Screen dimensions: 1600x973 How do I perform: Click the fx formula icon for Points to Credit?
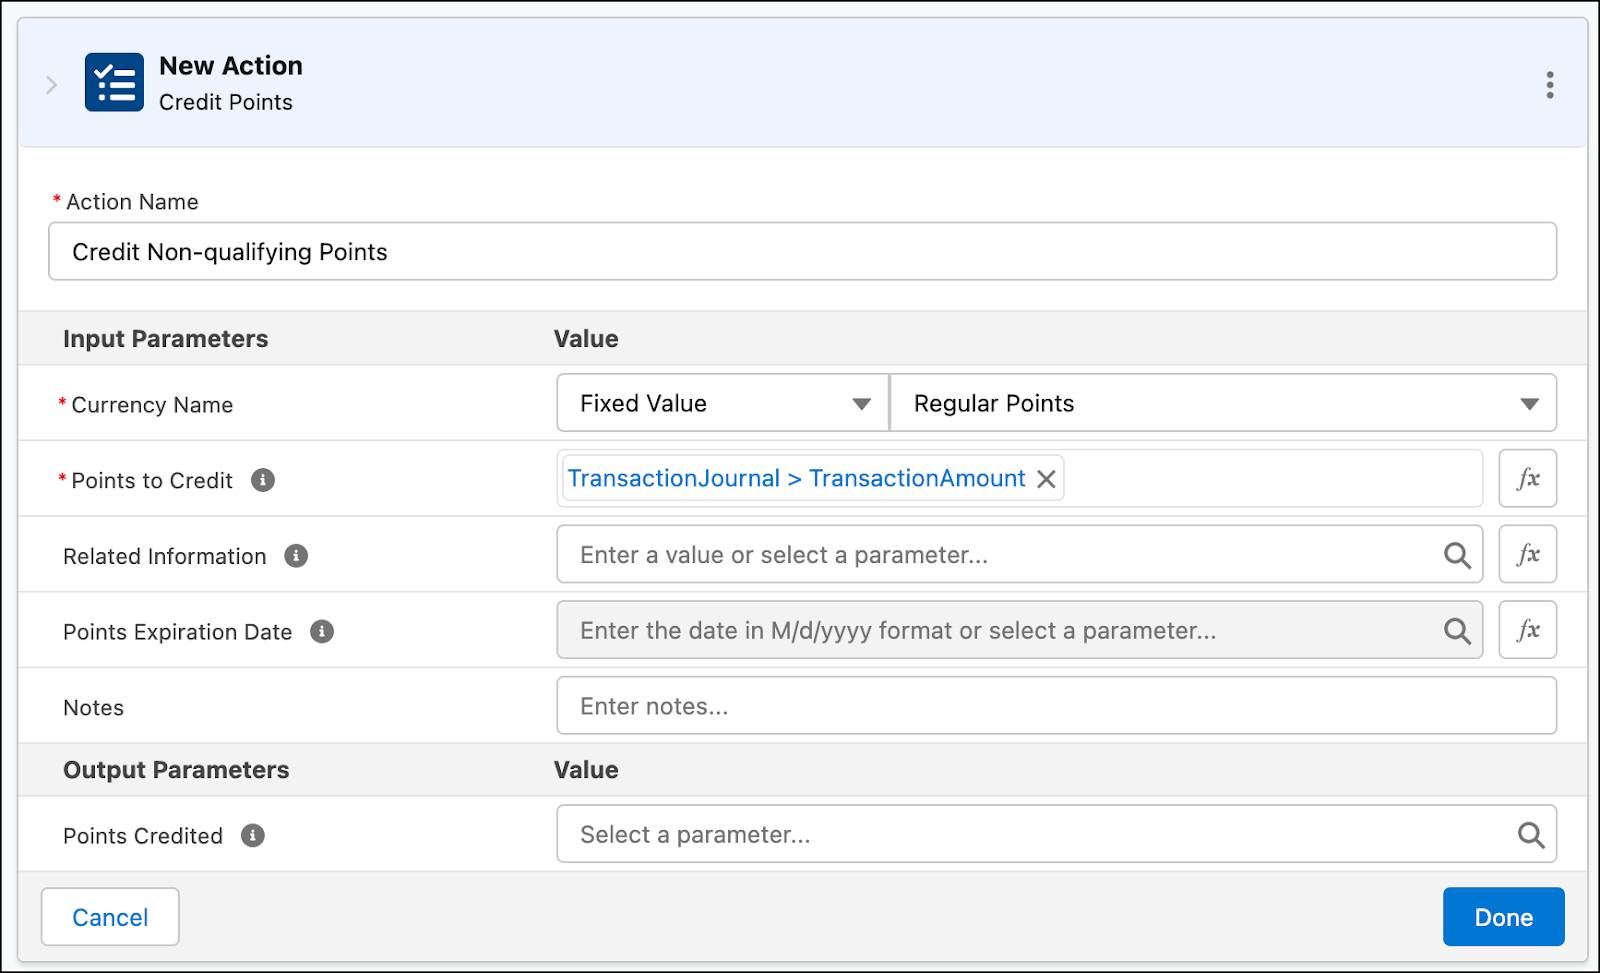(x=1527, y=478)
